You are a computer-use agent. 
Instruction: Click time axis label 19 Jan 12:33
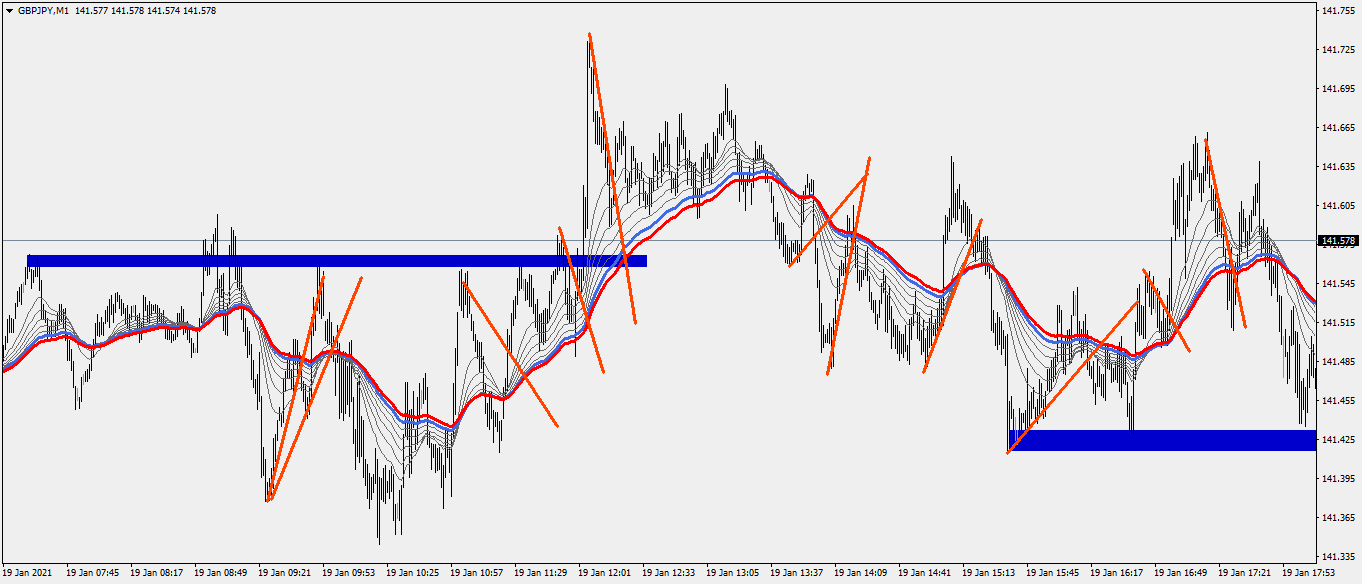669,573
